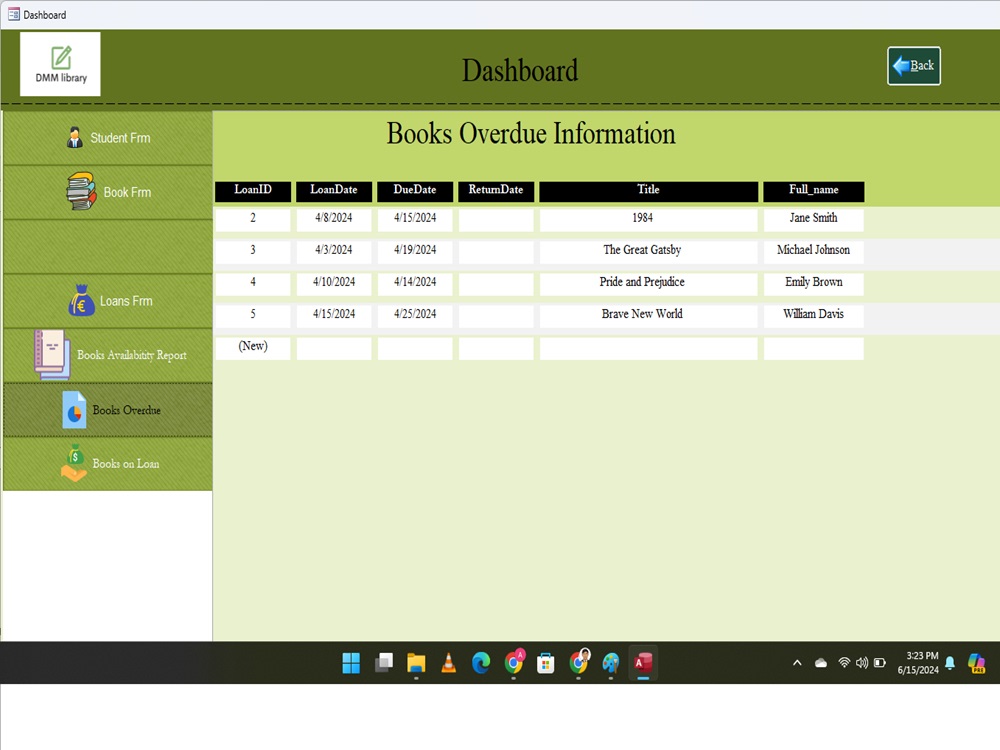Click Pride and Prejudice title cell

(649, 283)
